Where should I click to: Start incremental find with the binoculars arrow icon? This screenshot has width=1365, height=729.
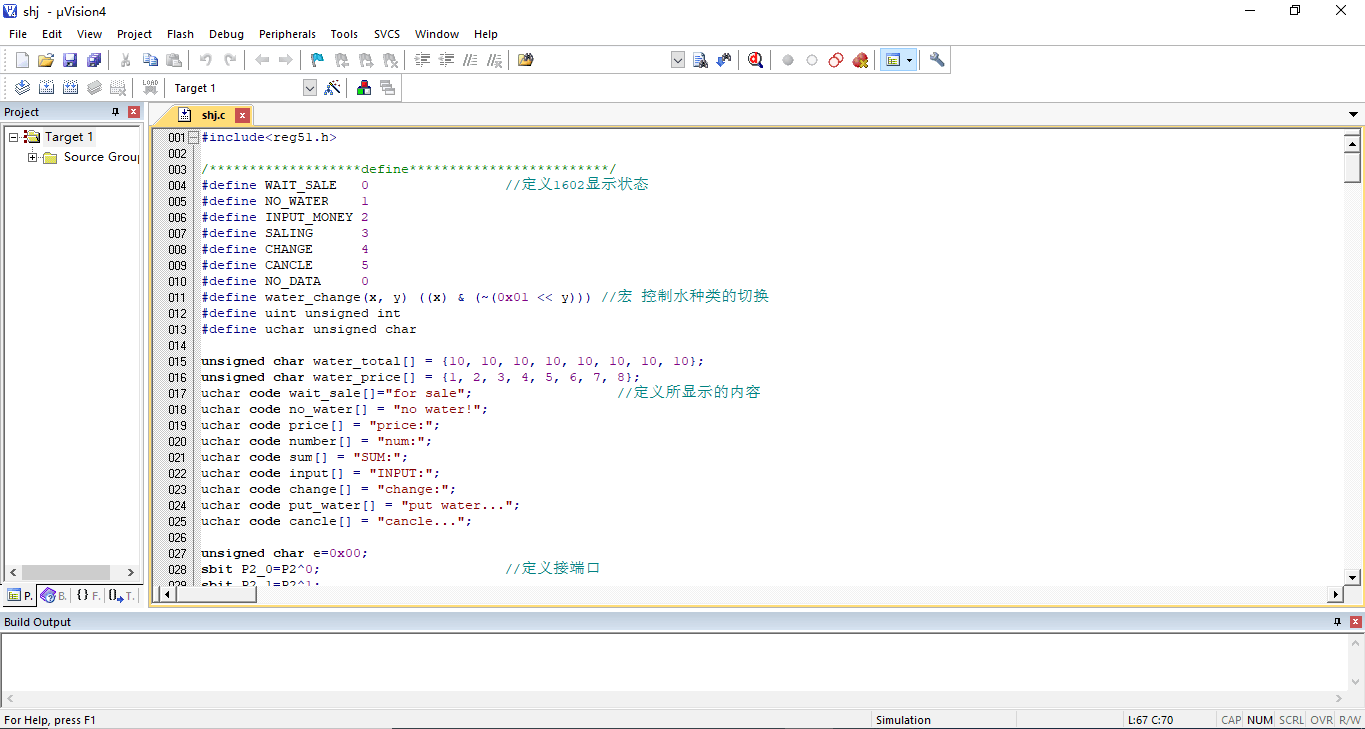[x=724, y=60]
